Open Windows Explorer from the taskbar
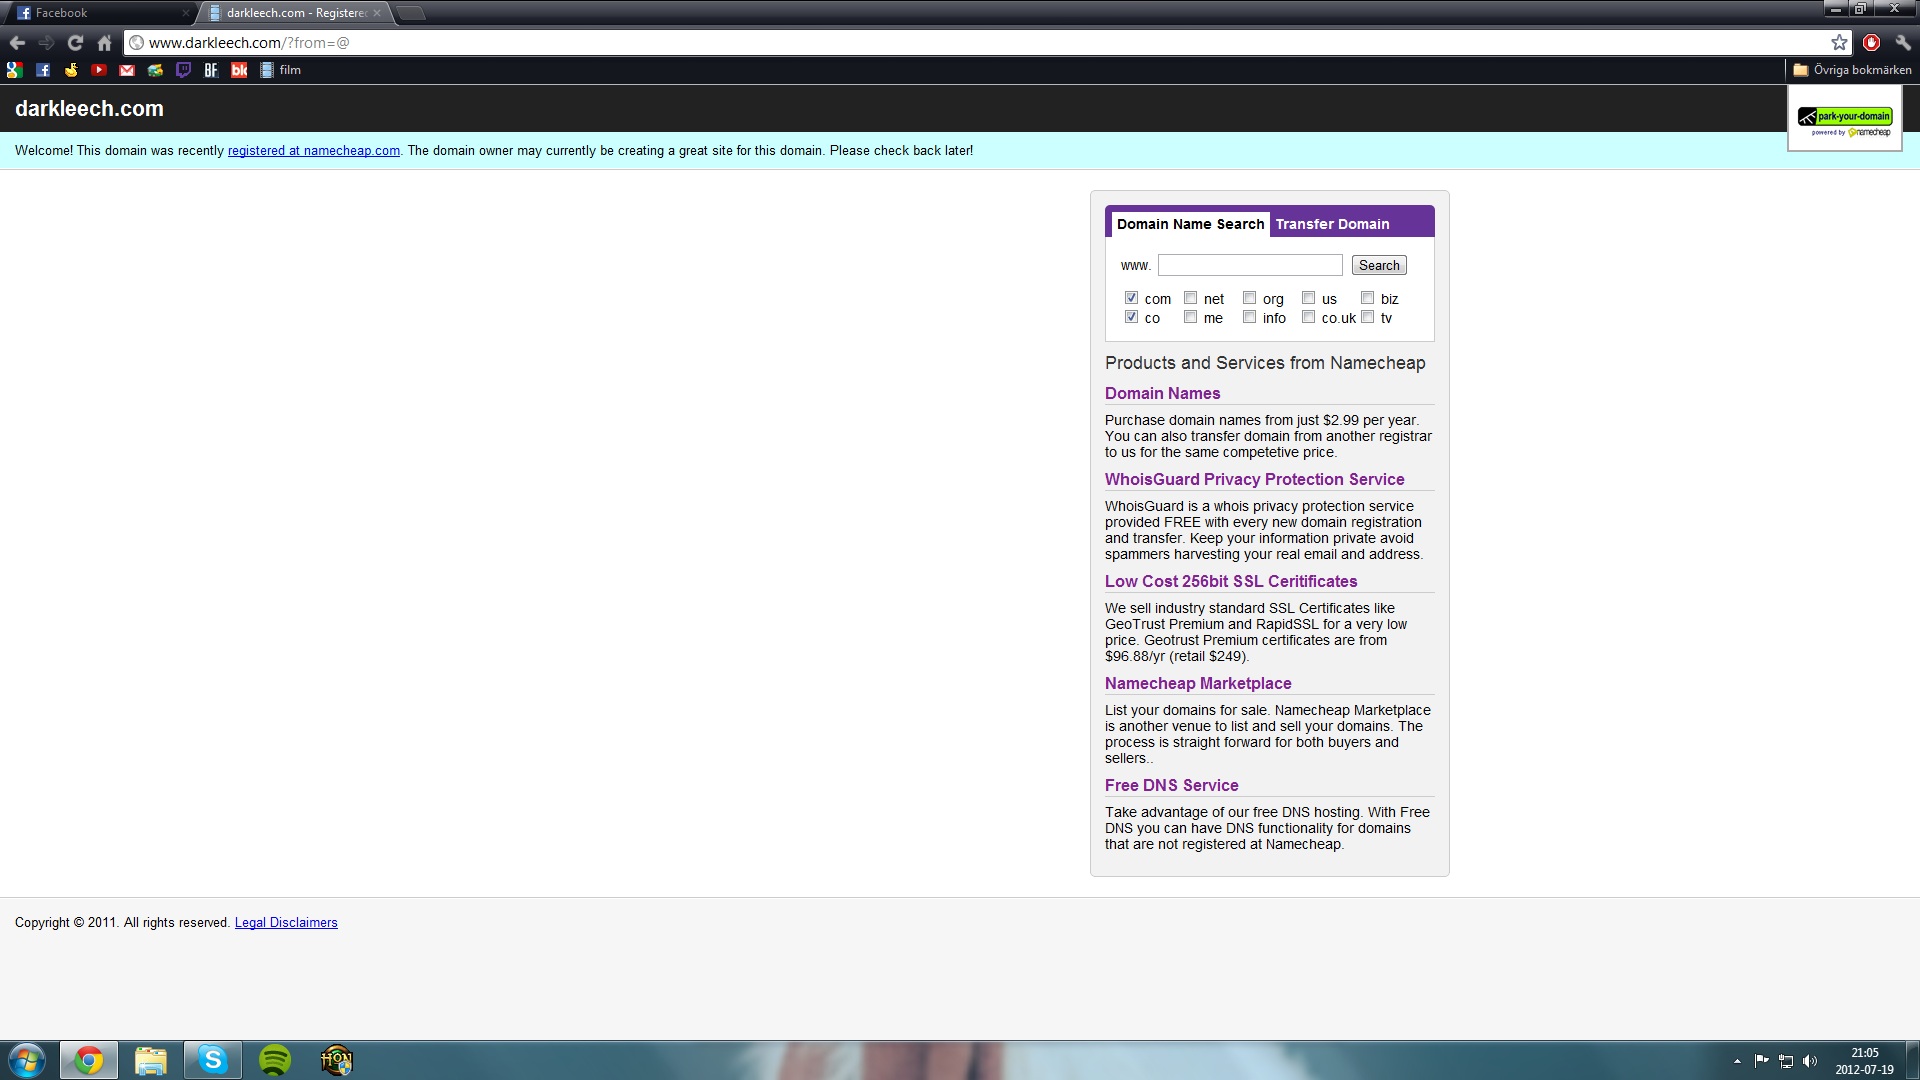Screen dimensions: 1920x1080 (x=151, y=1060)
